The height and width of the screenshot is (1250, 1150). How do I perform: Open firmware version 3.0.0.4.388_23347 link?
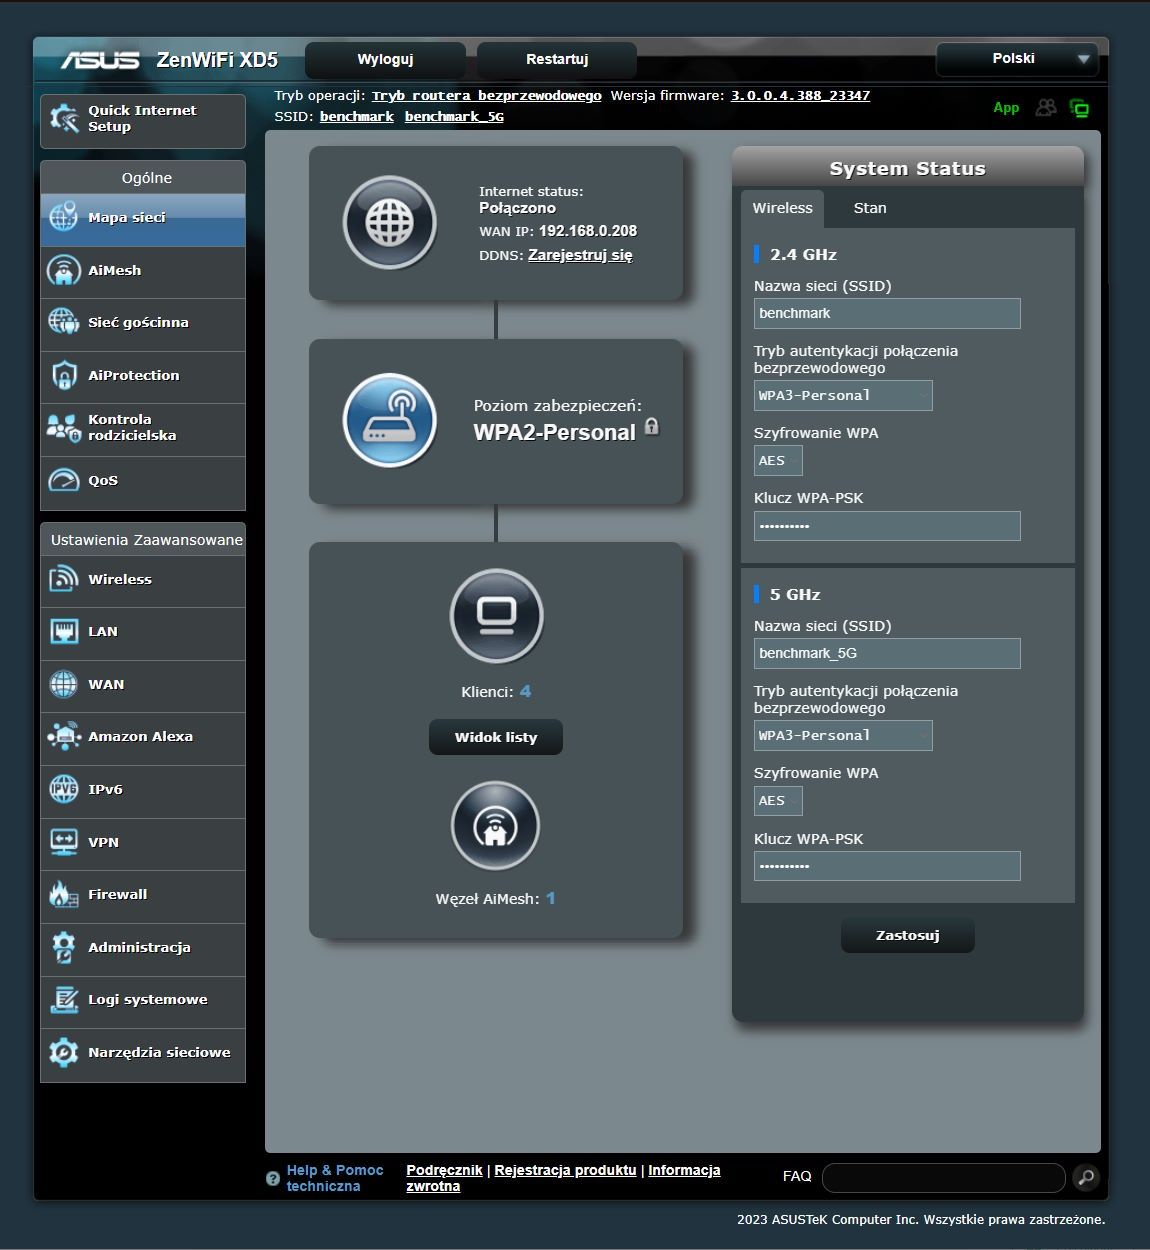[x=800, y=96]
